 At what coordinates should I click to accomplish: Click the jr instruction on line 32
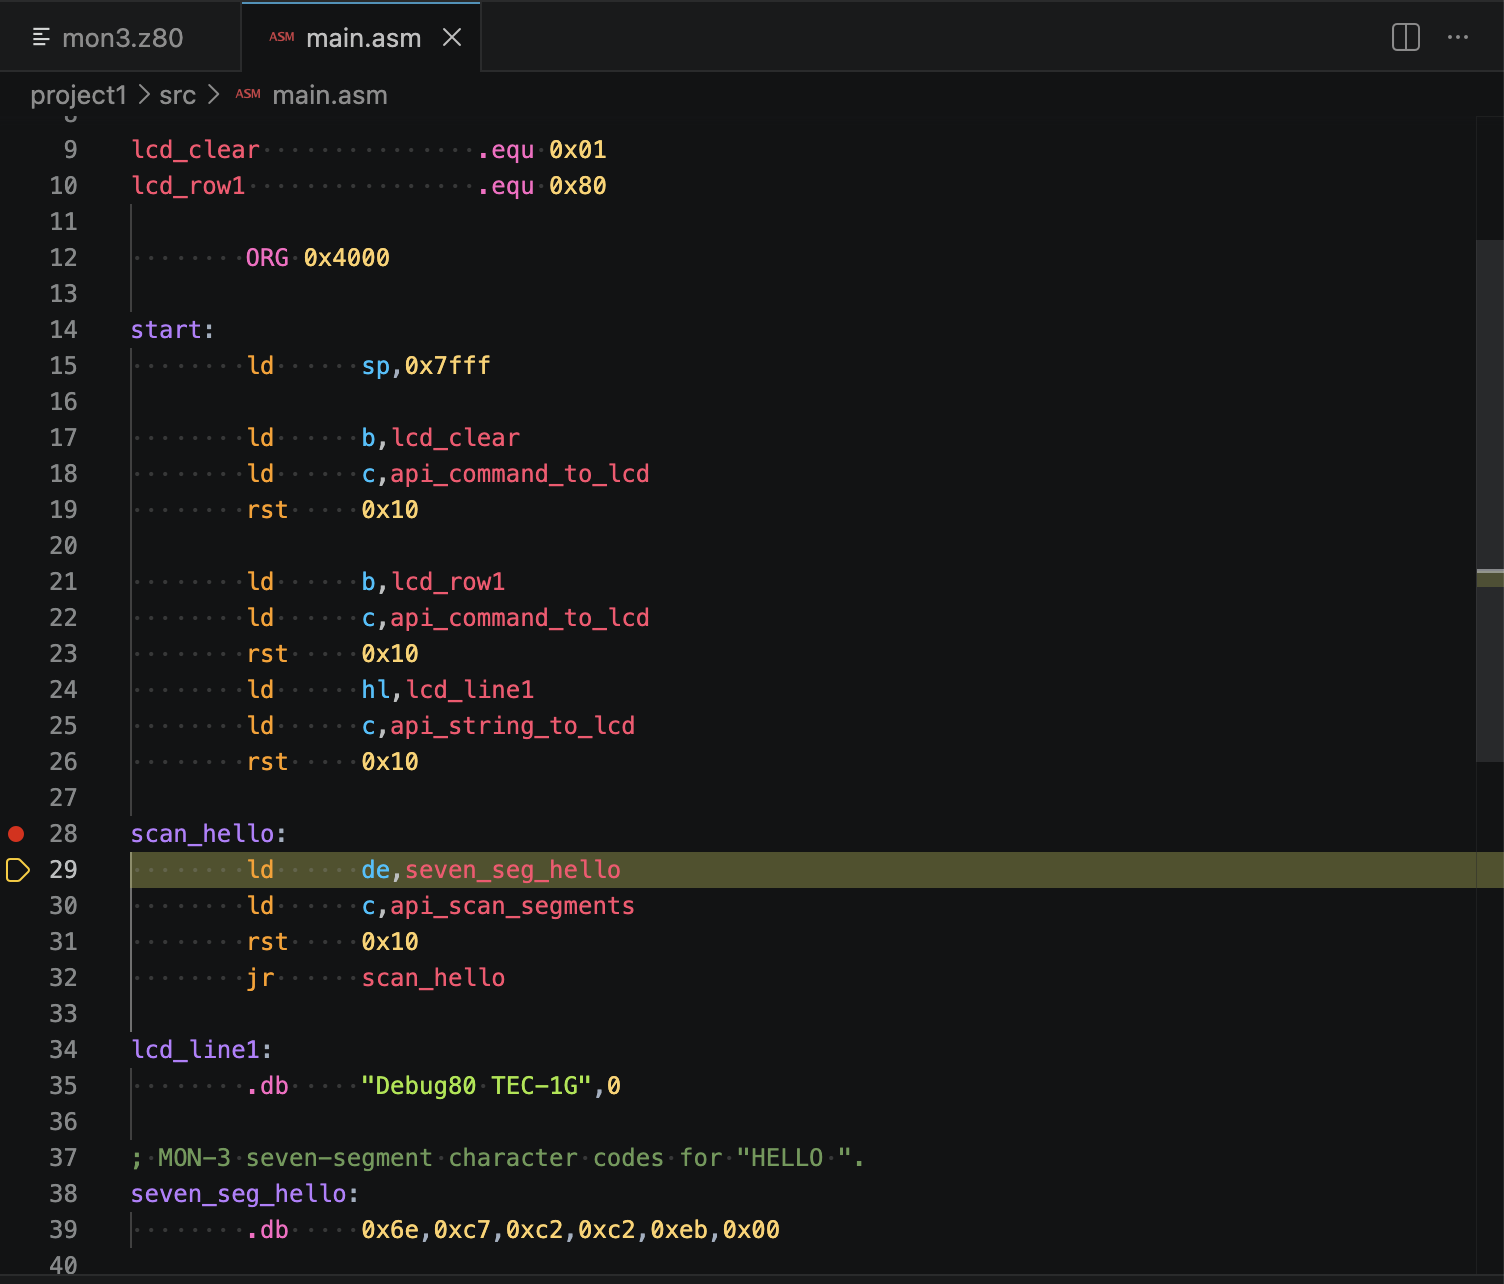click(x=260, y=978)
